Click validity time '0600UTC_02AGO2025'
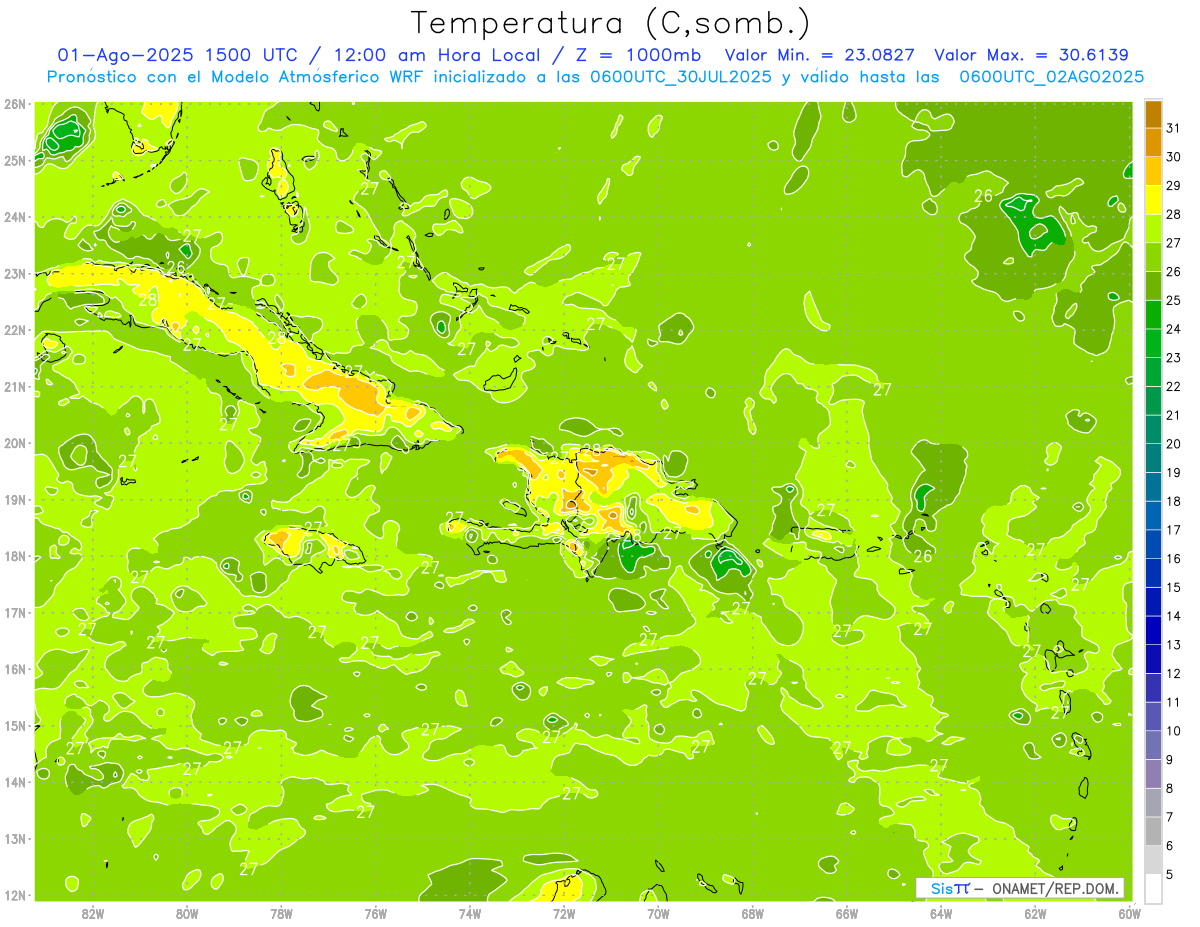1200x927 pixels. [x=1051, y=77]
